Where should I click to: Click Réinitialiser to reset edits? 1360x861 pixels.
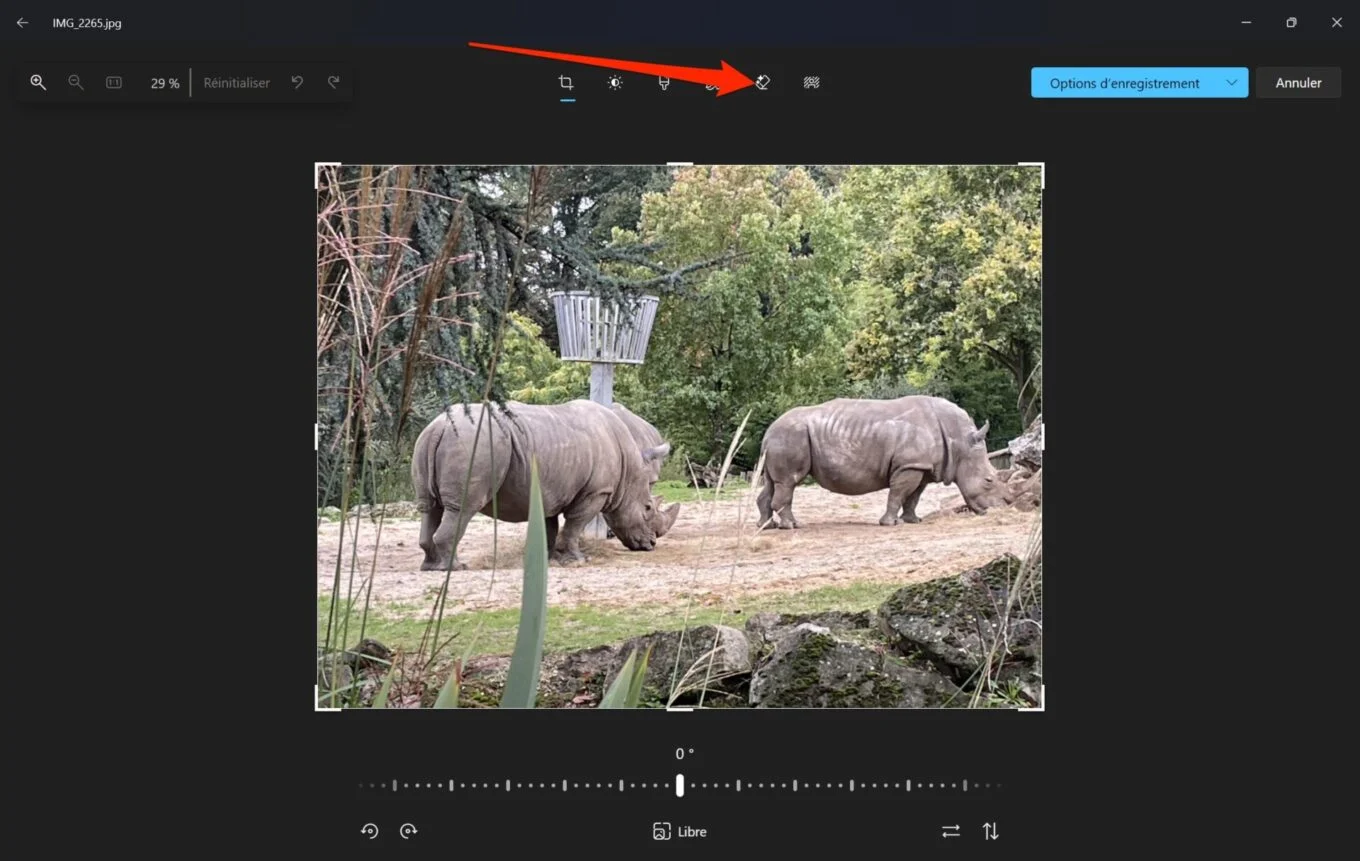[237, 83]
